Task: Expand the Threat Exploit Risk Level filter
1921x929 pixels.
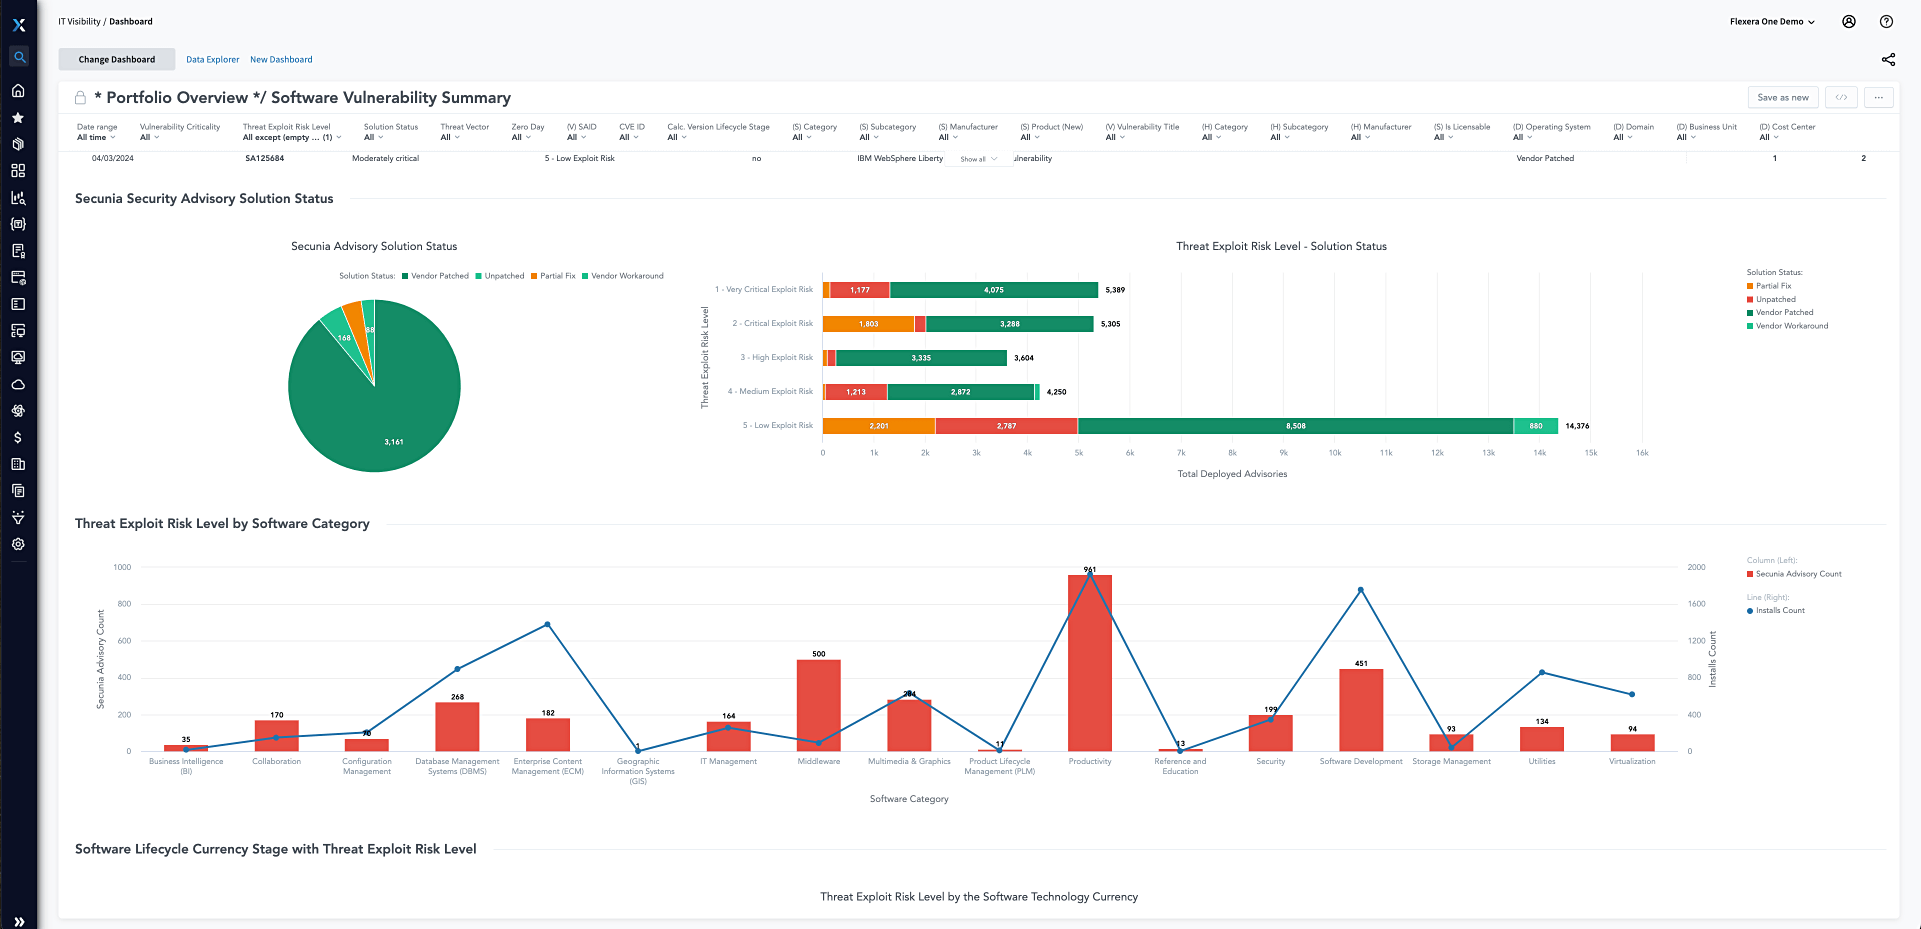Action: click(291, 138)
